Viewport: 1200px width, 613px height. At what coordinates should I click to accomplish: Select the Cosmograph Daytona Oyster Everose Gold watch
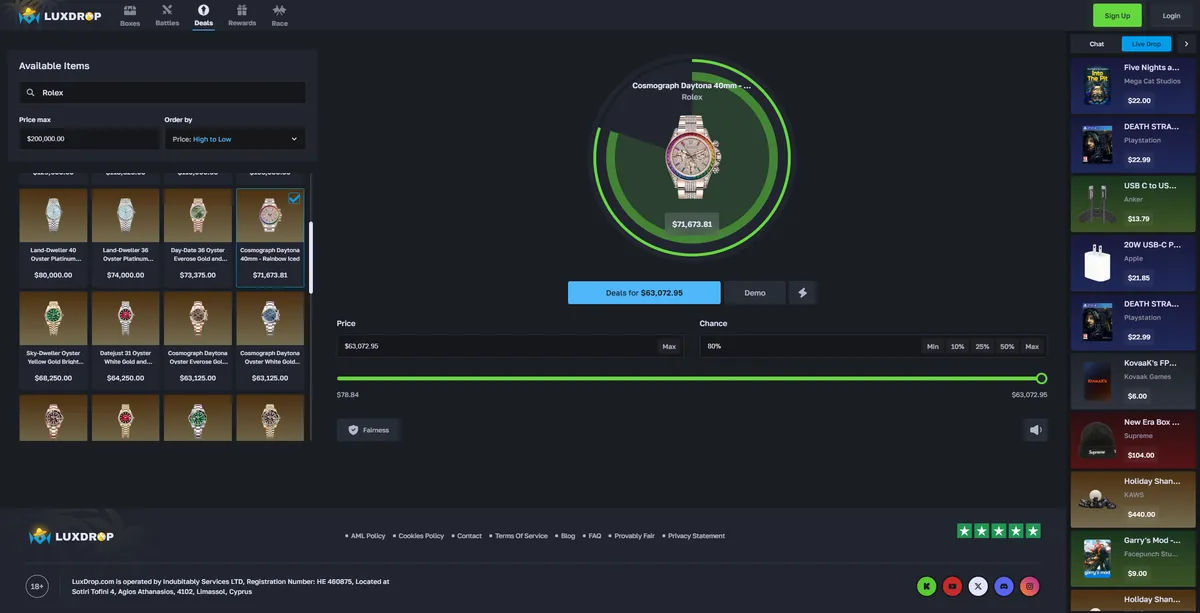click(198, 340)
